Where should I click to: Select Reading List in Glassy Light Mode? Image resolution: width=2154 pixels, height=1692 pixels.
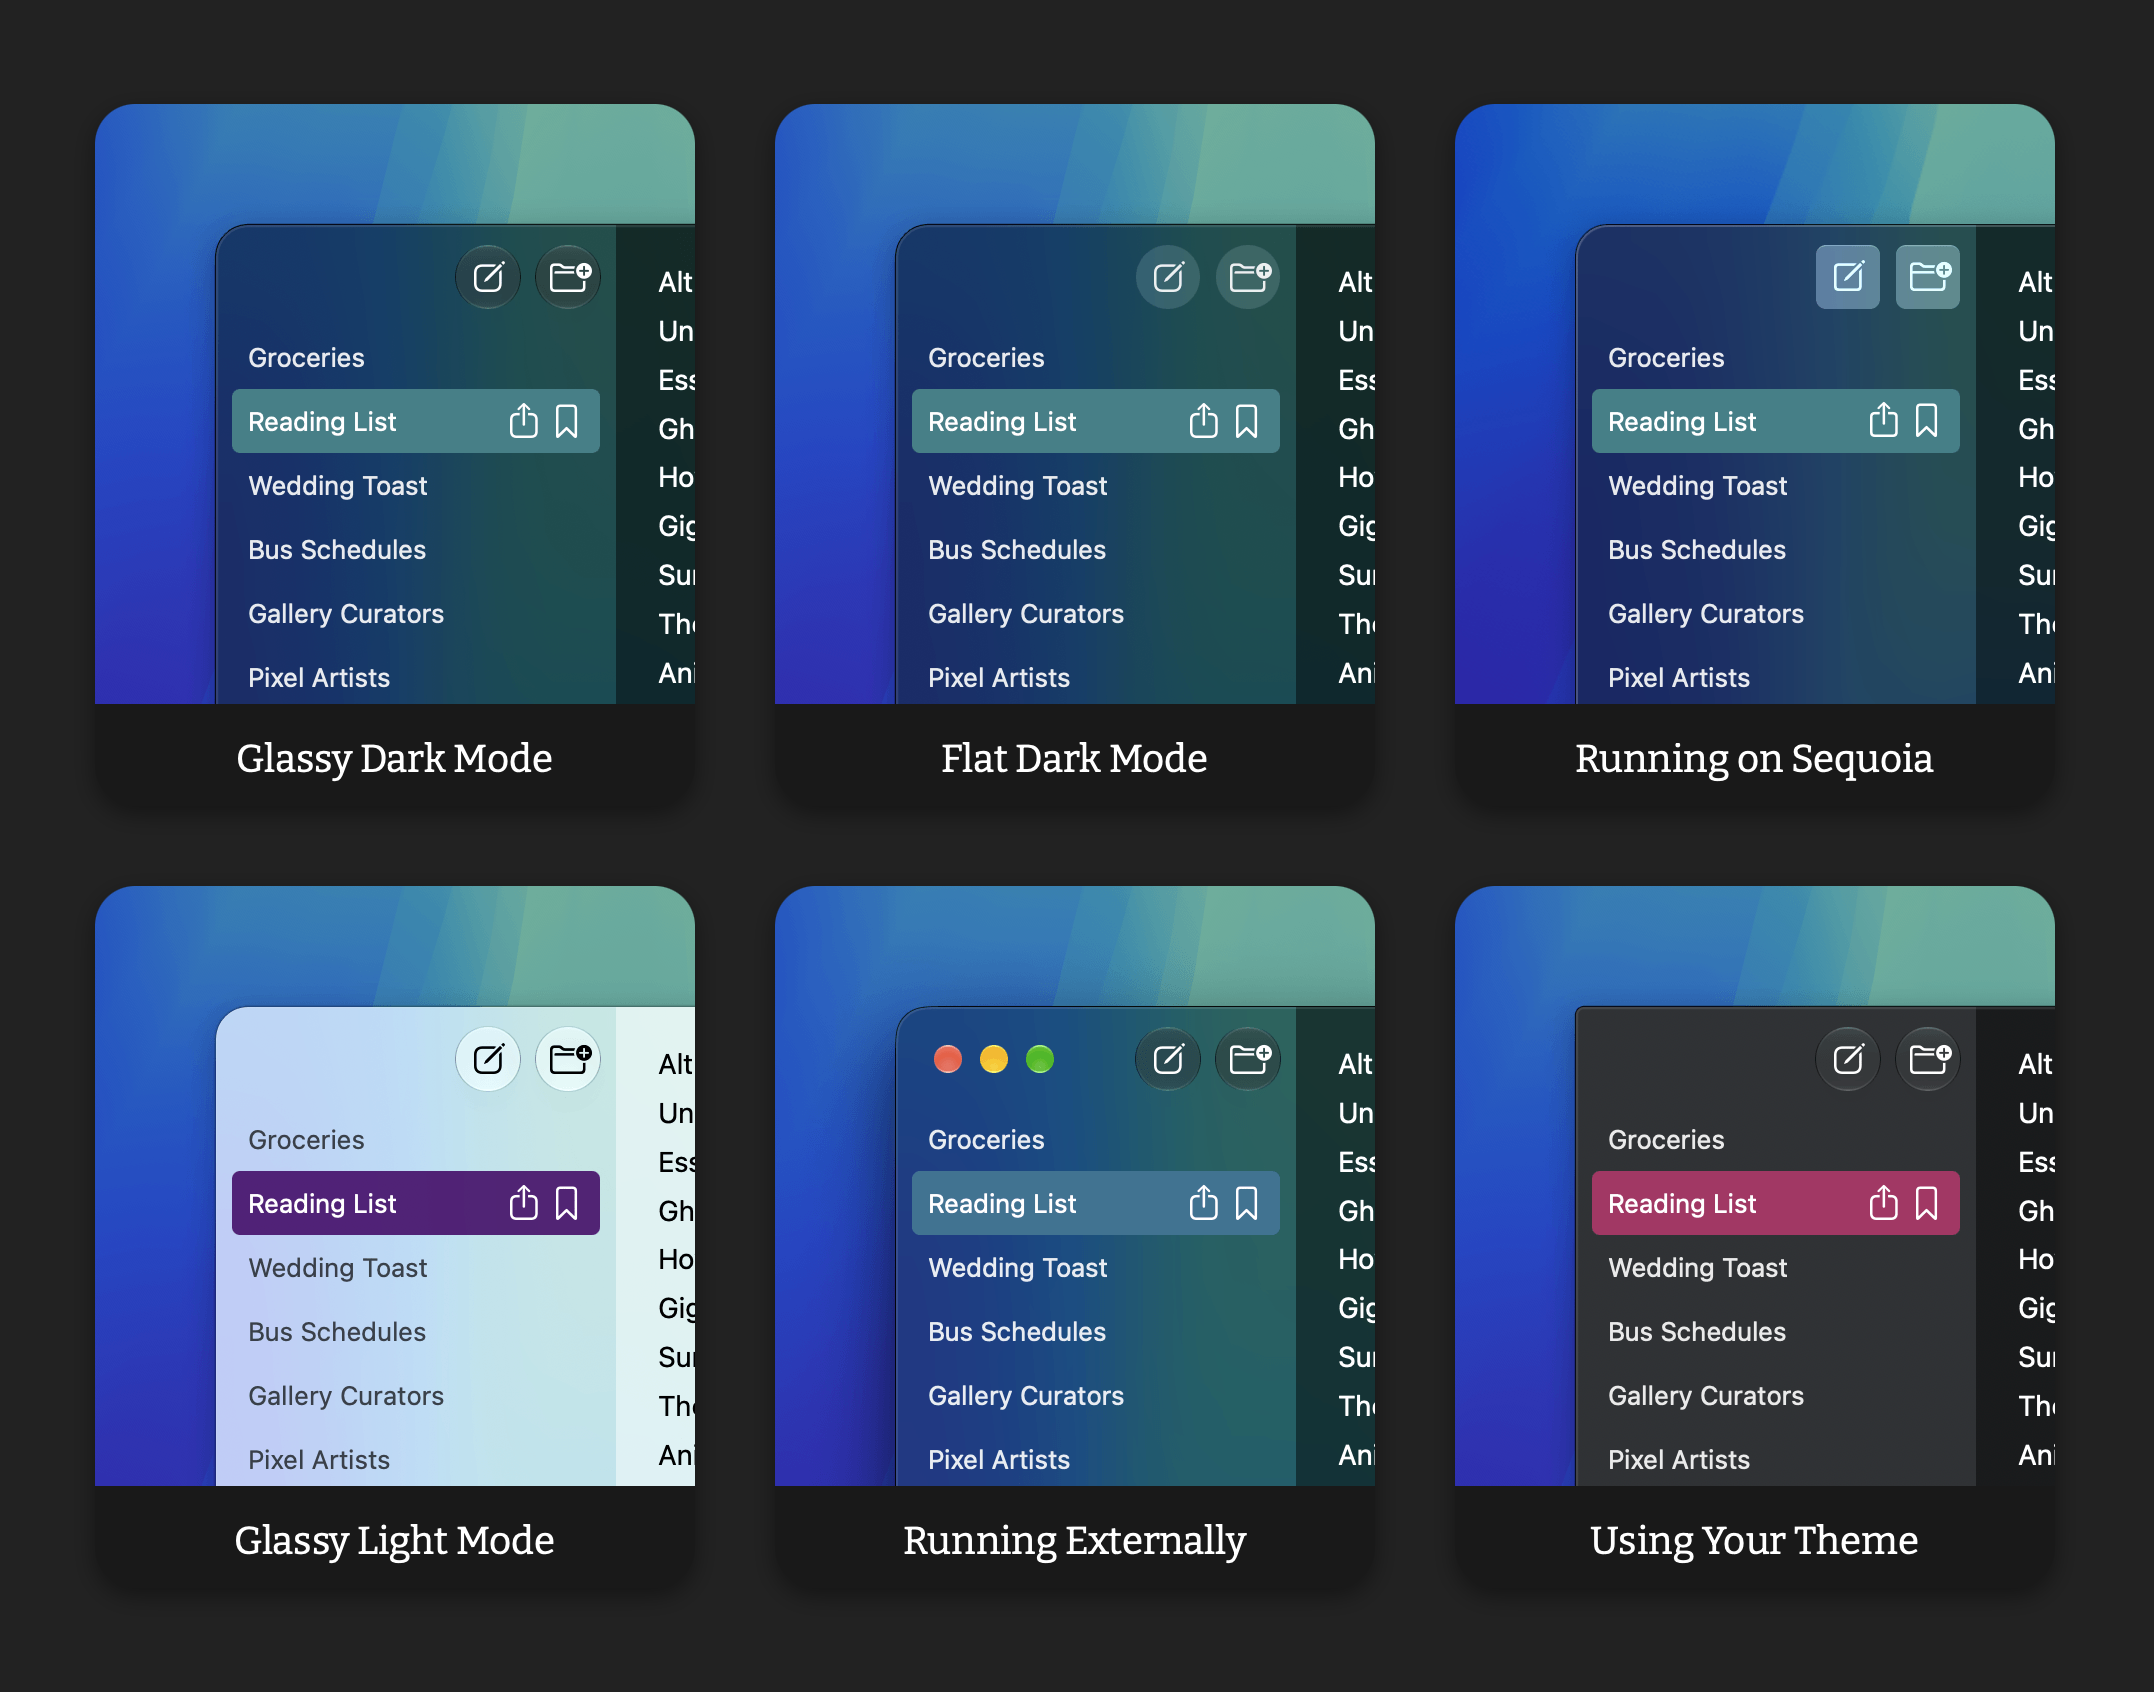(x=416, y=1203)
